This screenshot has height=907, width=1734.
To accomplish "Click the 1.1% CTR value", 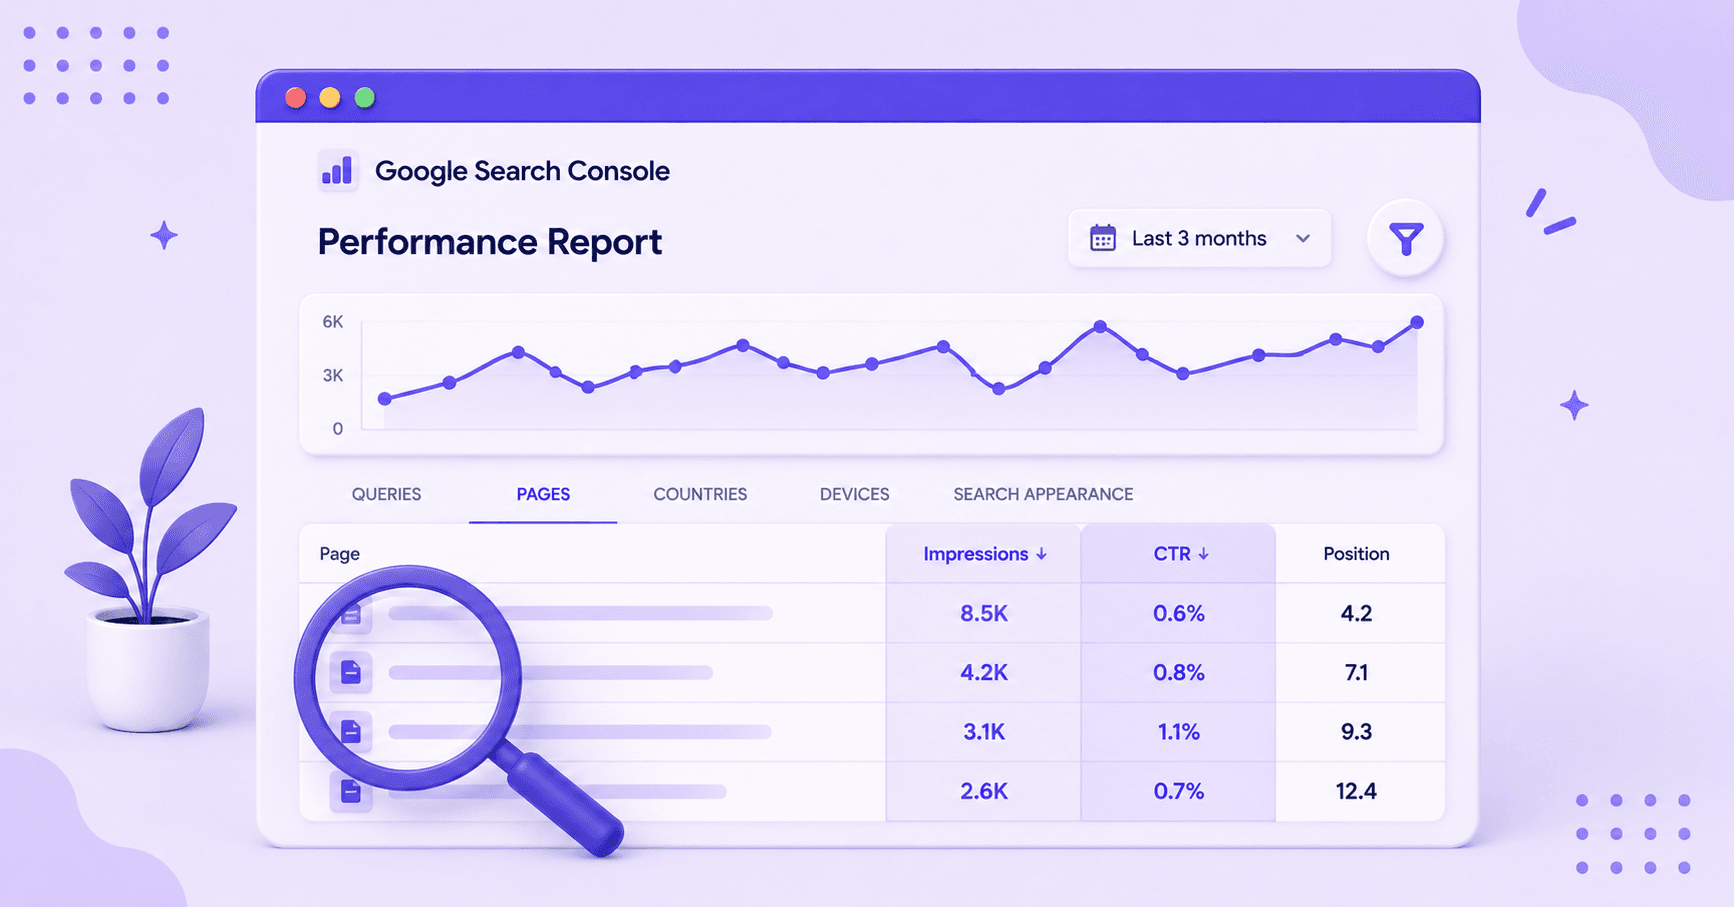I will pos(1179,732).
